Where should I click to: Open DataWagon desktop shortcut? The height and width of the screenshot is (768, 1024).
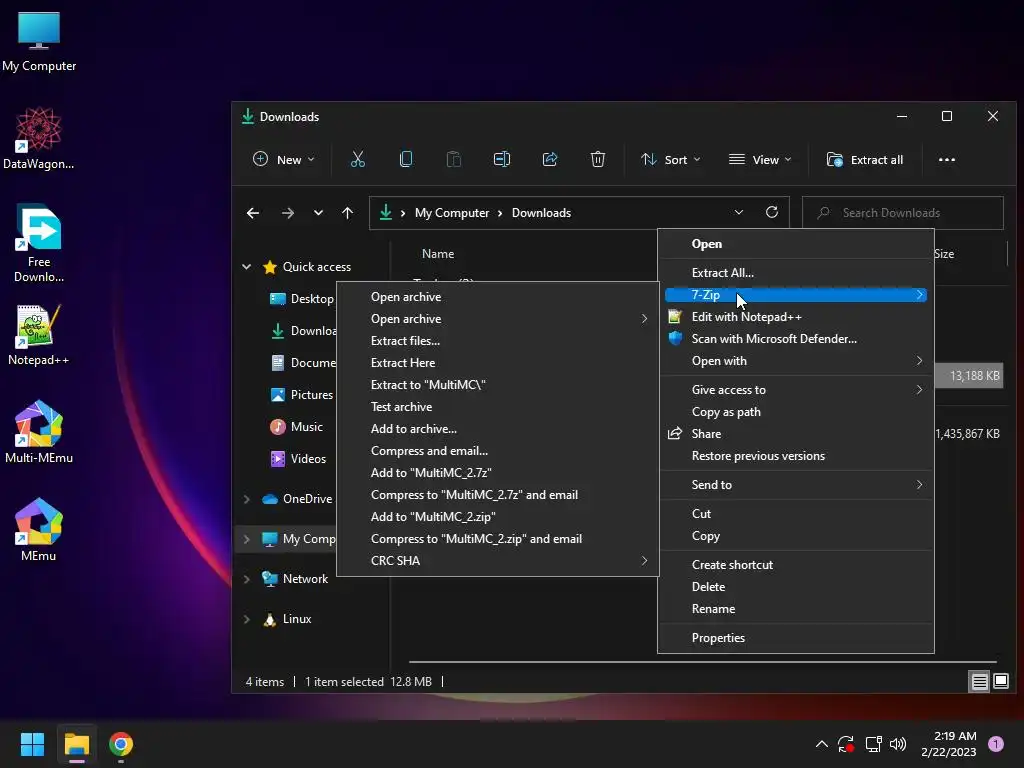point(39,138)
